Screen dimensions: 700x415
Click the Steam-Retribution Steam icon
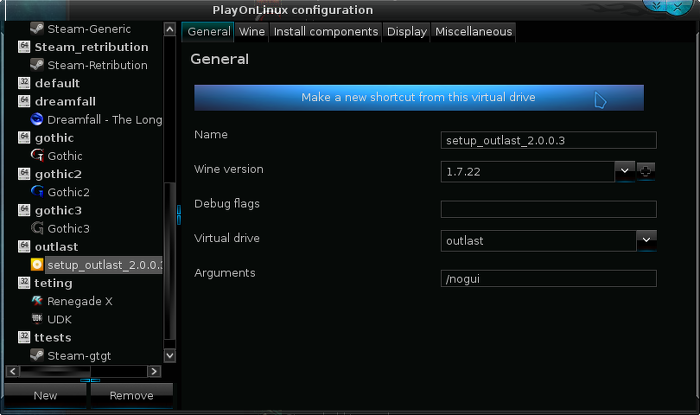[x=37, y=65]
